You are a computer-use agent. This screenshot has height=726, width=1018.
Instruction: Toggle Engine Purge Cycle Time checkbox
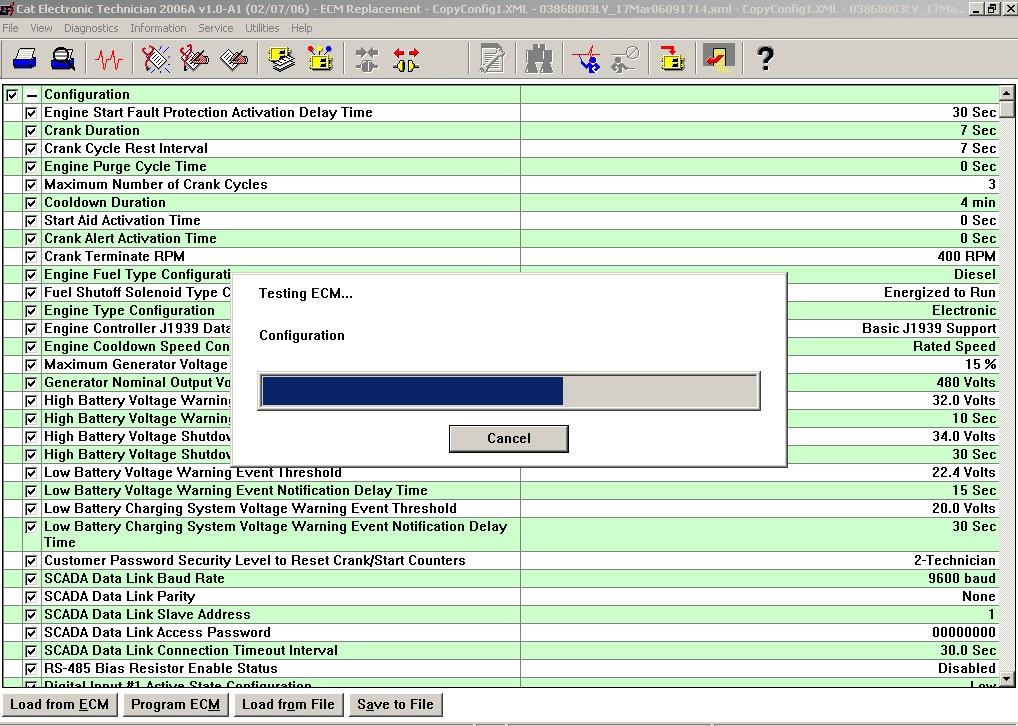pyautogui.click(x=31, y=167)
